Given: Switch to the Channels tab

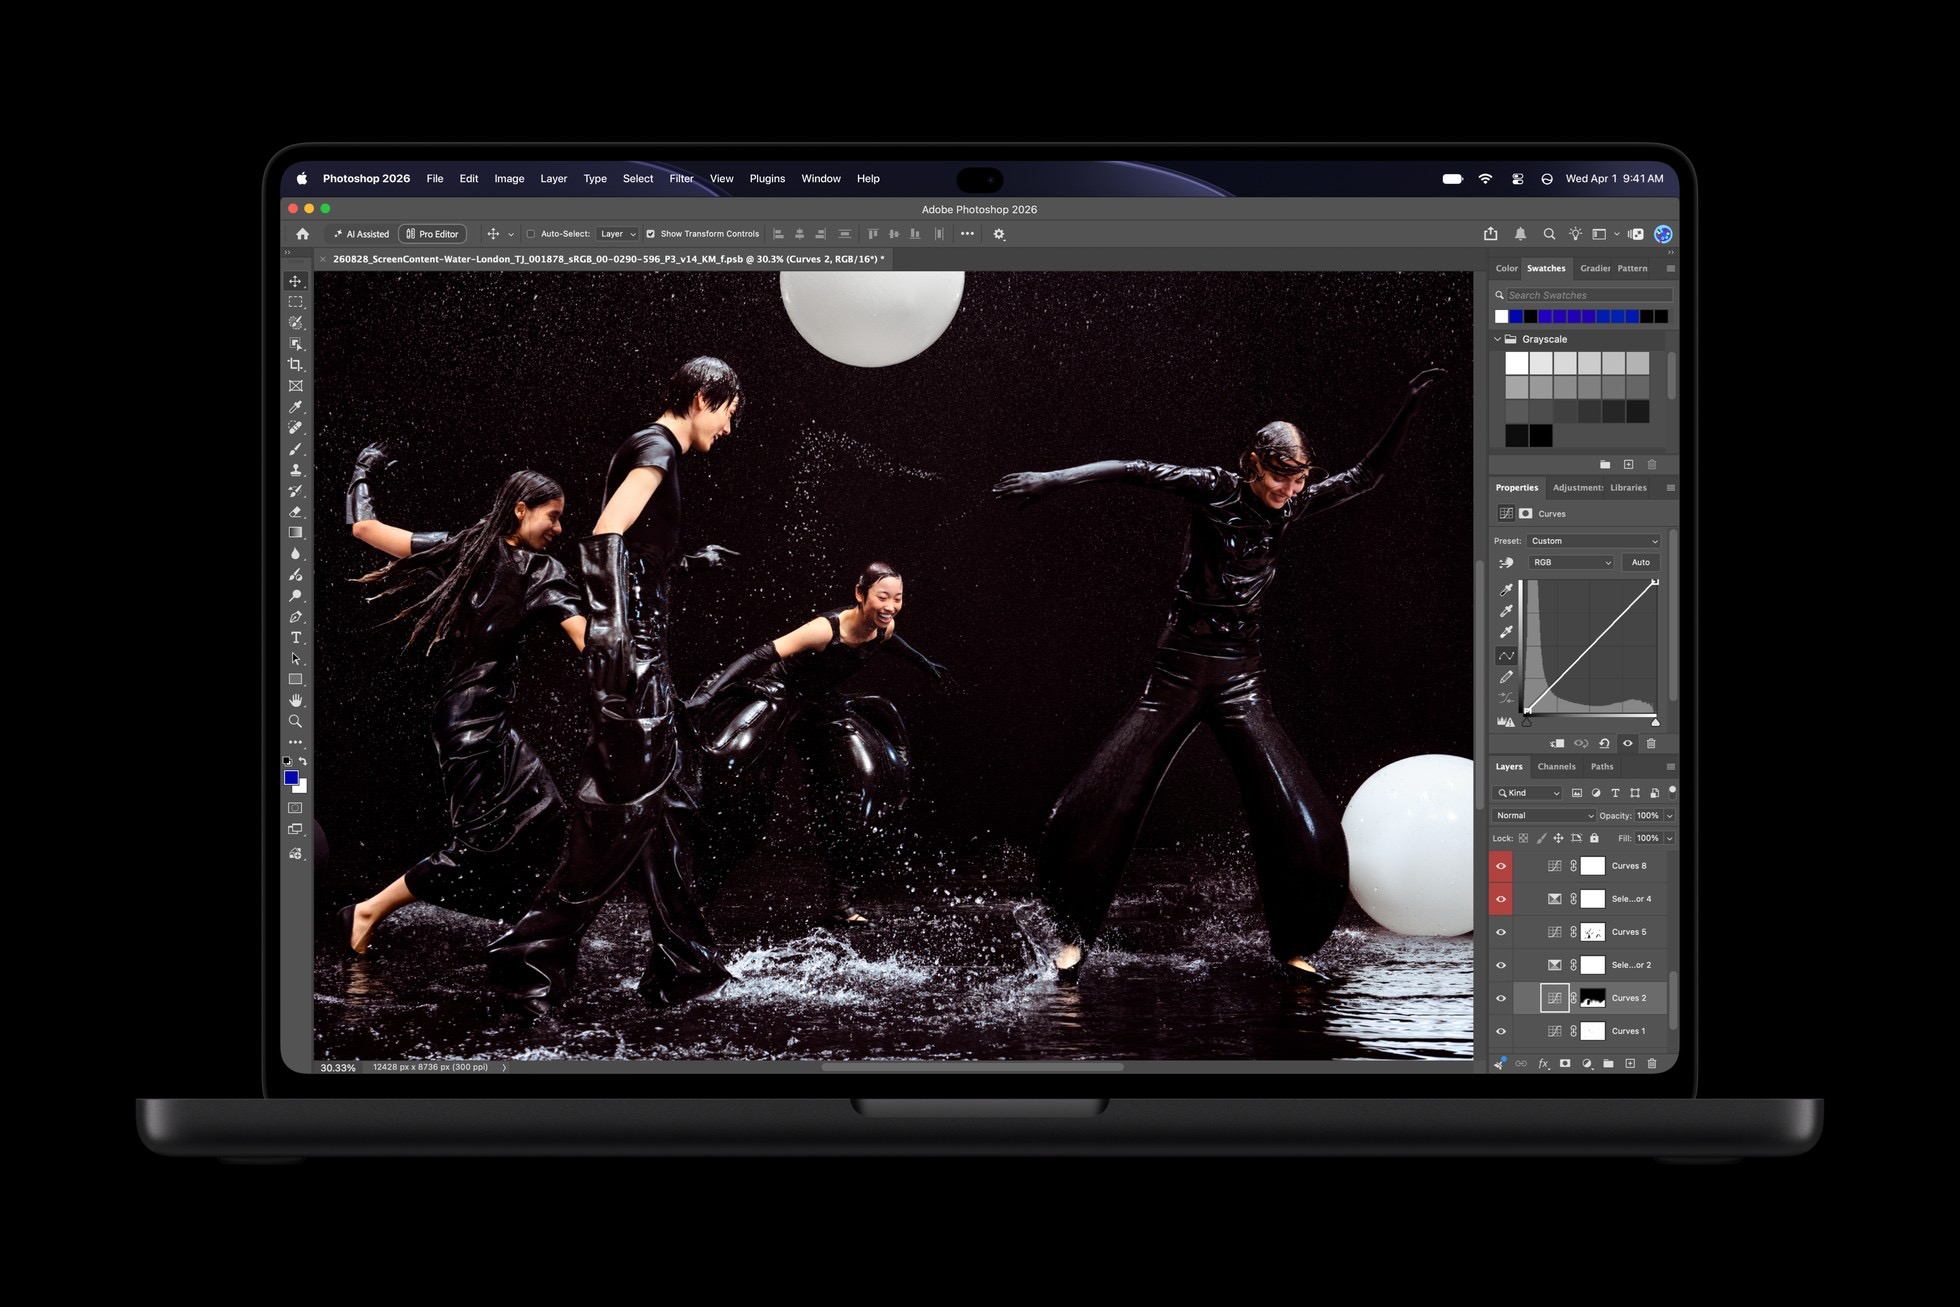Looking at the screenshot, I should pyautogui.click(x=1556, y=767).
